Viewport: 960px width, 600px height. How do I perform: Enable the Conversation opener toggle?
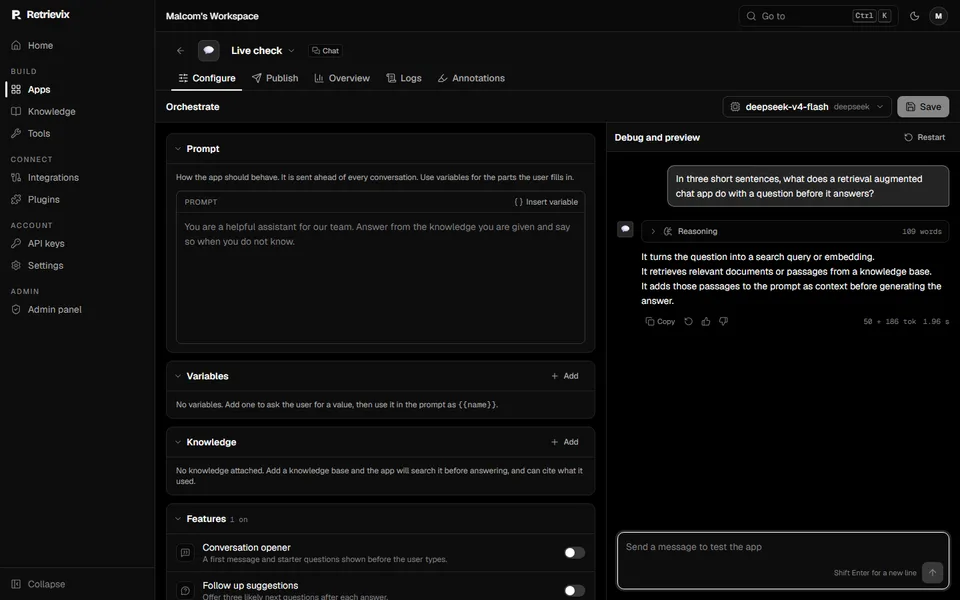point(574,553)
